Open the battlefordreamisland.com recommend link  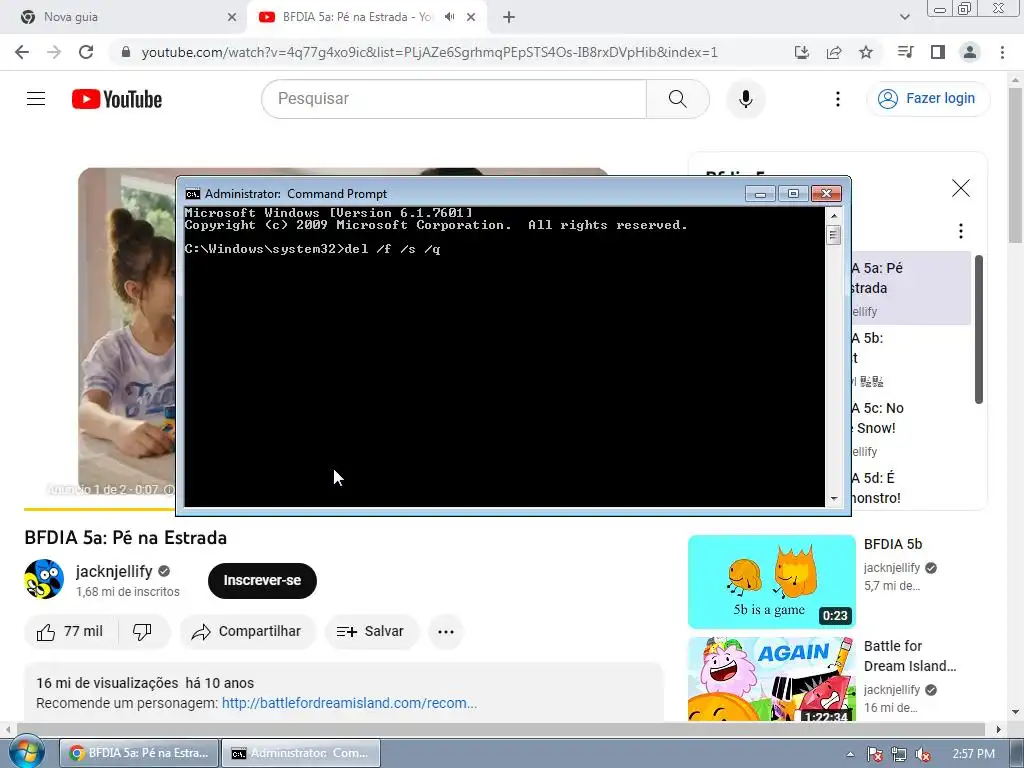tap(349, 703)
